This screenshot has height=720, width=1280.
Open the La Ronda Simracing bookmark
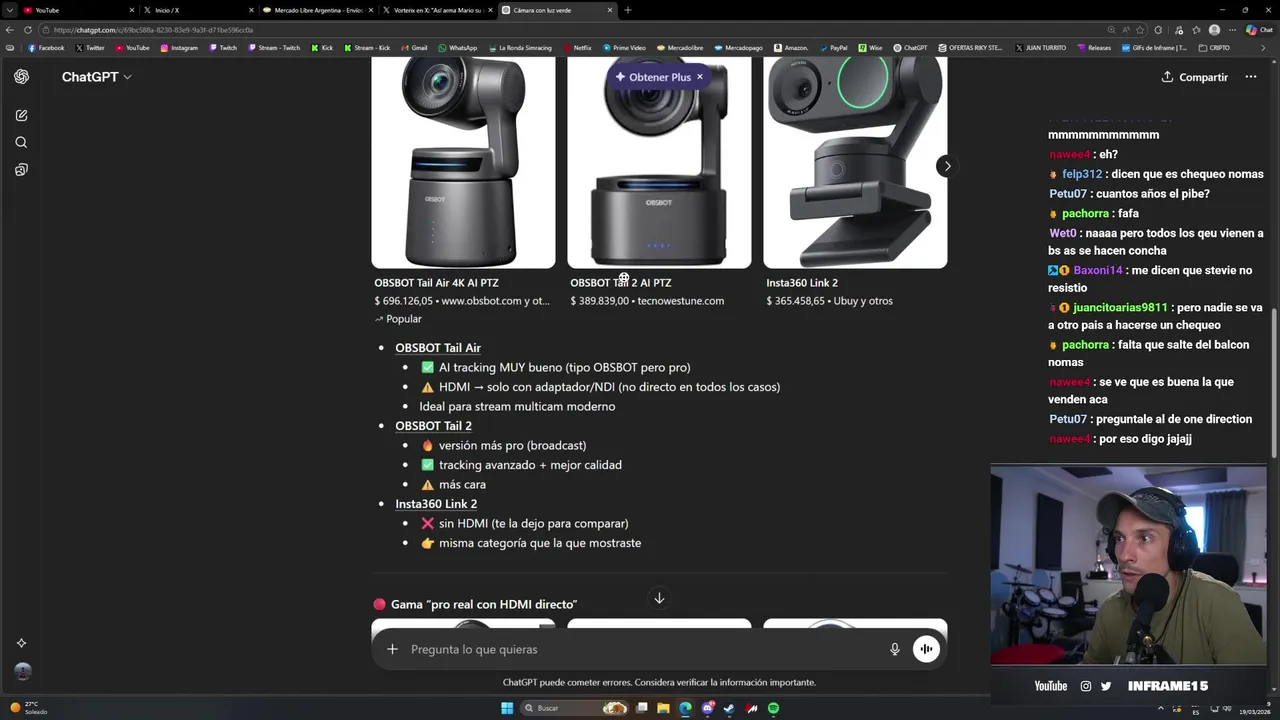tap(520, 48)
